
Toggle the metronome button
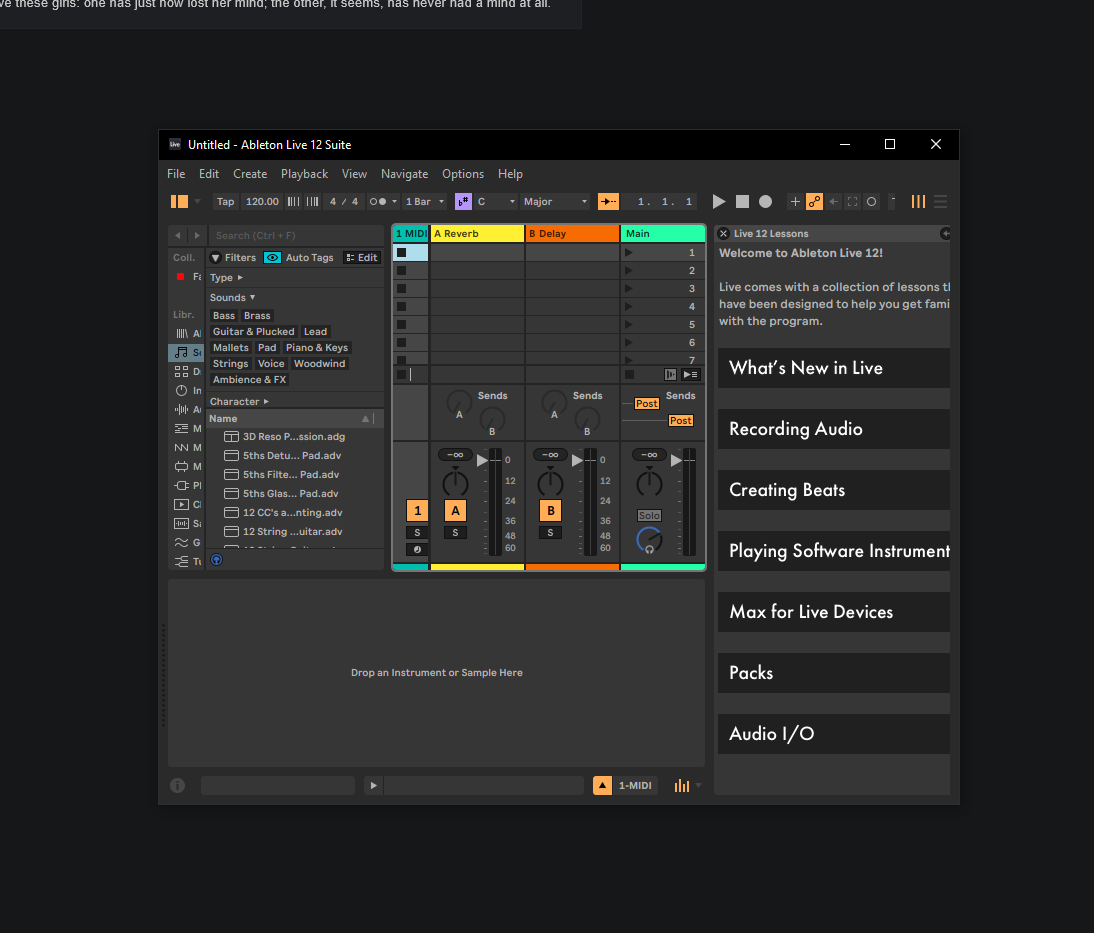point(378,202)
